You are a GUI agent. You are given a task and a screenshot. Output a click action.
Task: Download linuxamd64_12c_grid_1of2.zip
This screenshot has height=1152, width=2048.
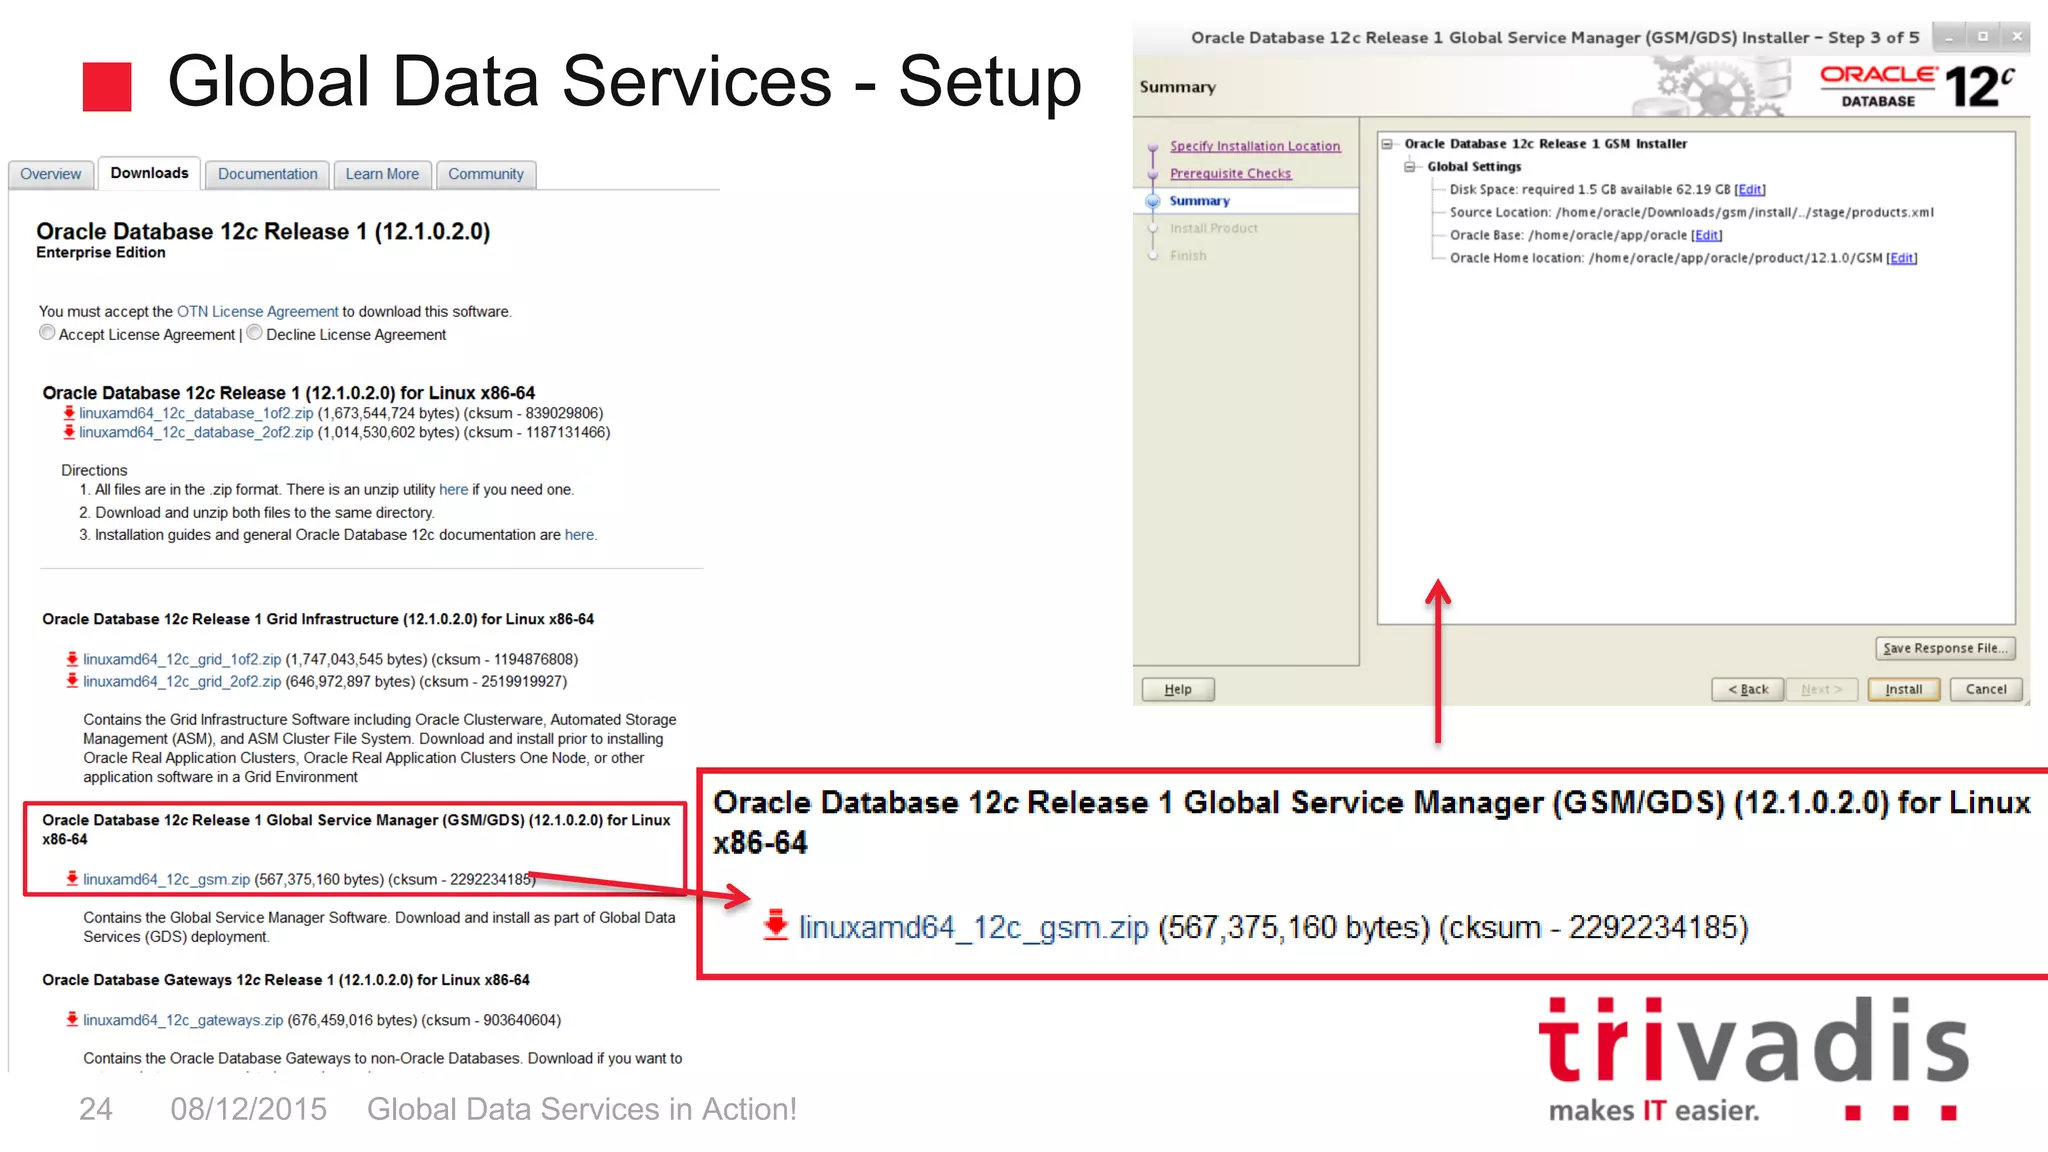tap(182, 659)
